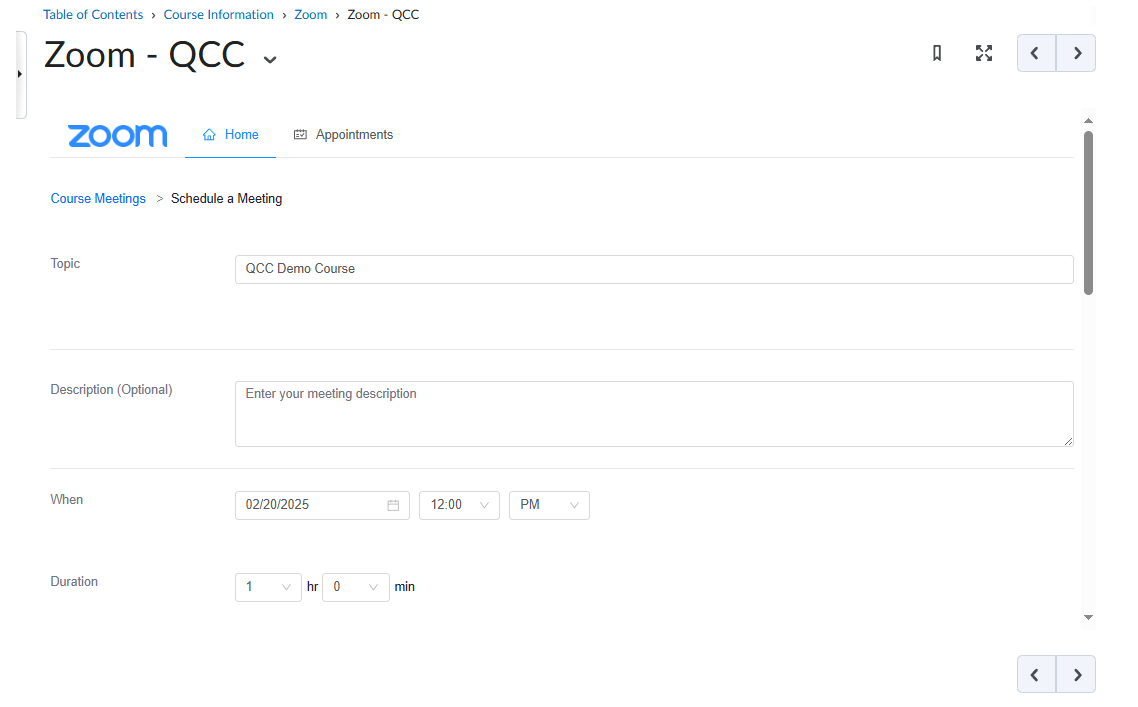Open the date picker calendar icon
Screen dimensions: 1138x707
tap(393, 505)
